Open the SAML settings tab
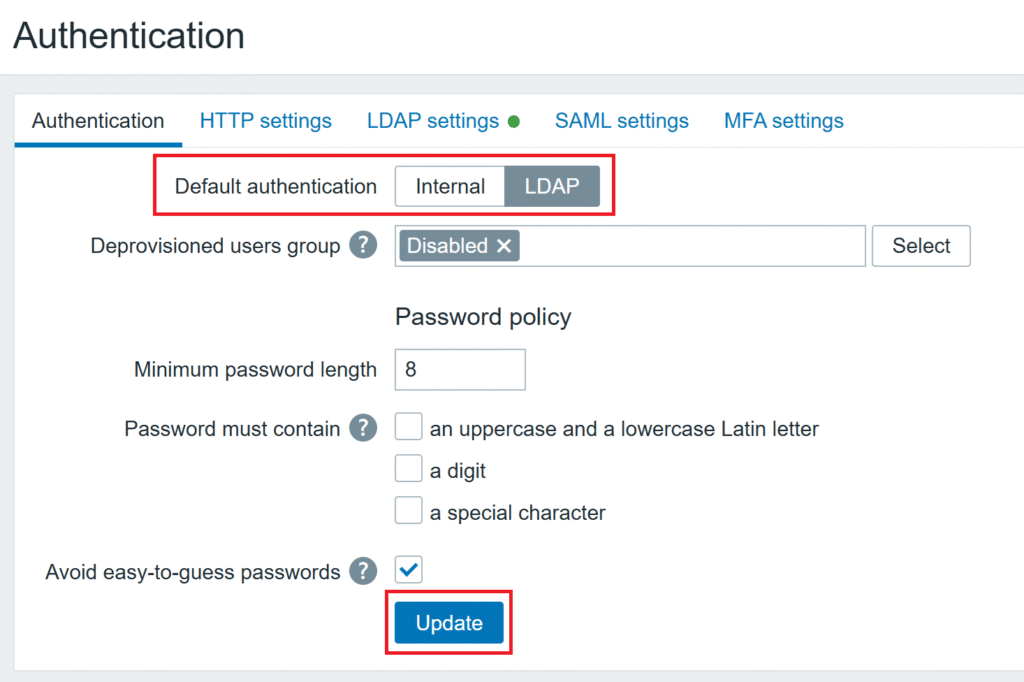 pyautogui.click(x=621, y=120)
